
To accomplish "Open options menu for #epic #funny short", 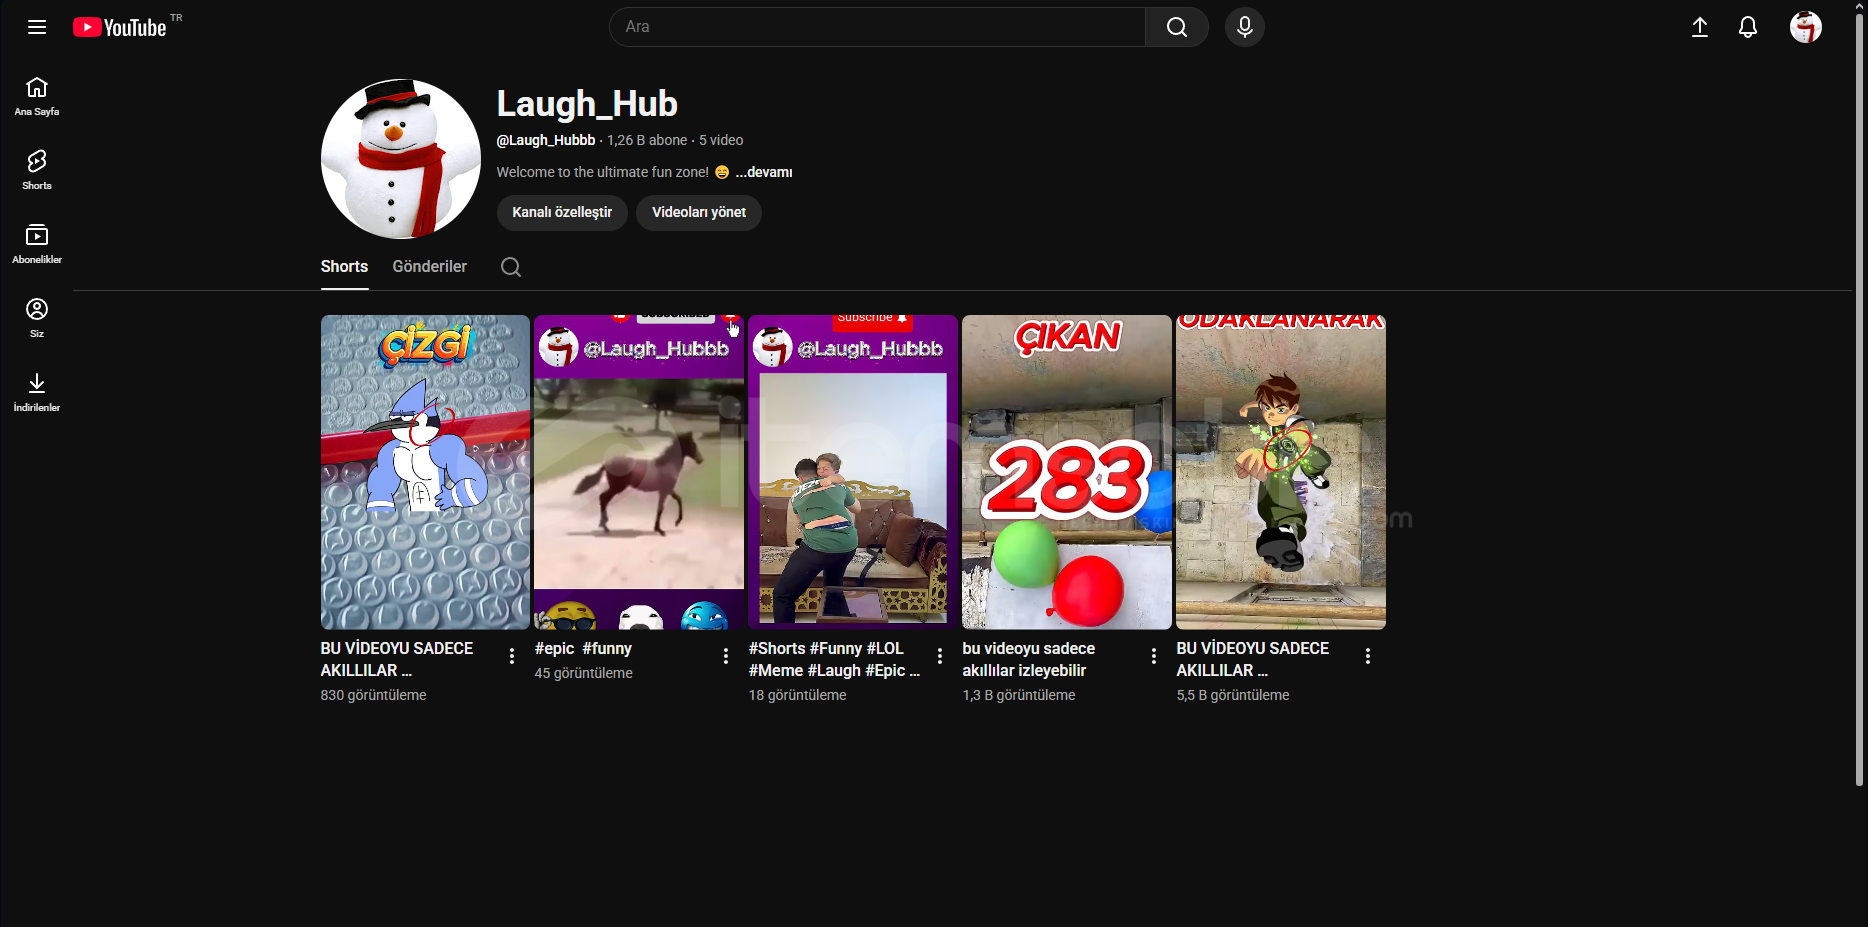I will (726, 656).
